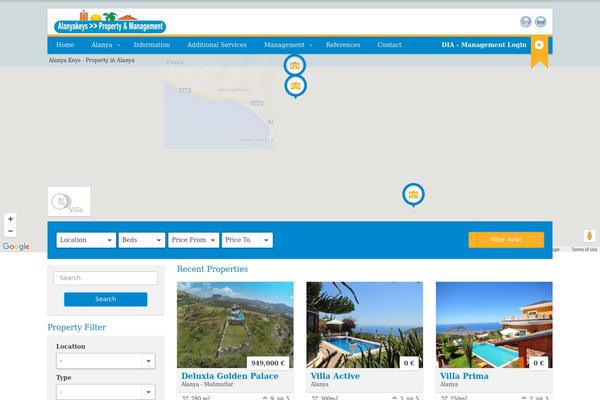Screen dimensions: 600x400
Task: Open the Contact menu item
Action: pyautogui.click(x=390, y=45)
